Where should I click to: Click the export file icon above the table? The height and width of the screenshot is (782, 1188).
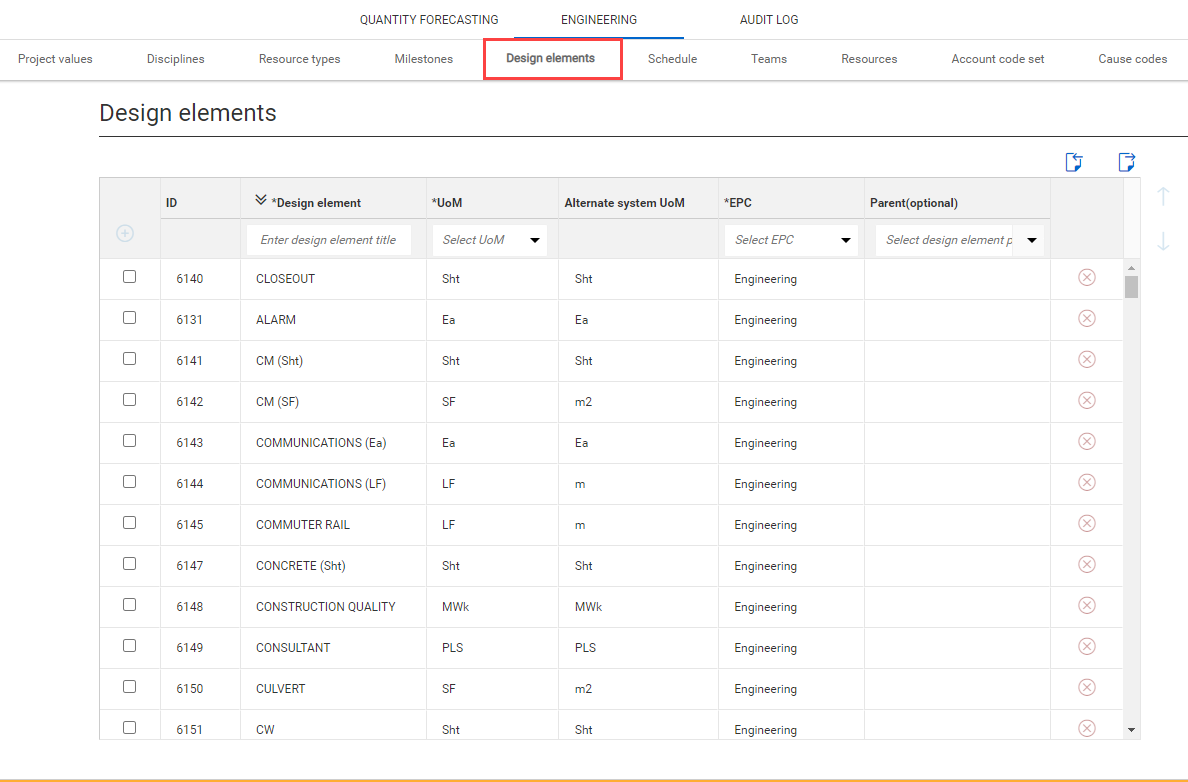[x=1127, y=162]
